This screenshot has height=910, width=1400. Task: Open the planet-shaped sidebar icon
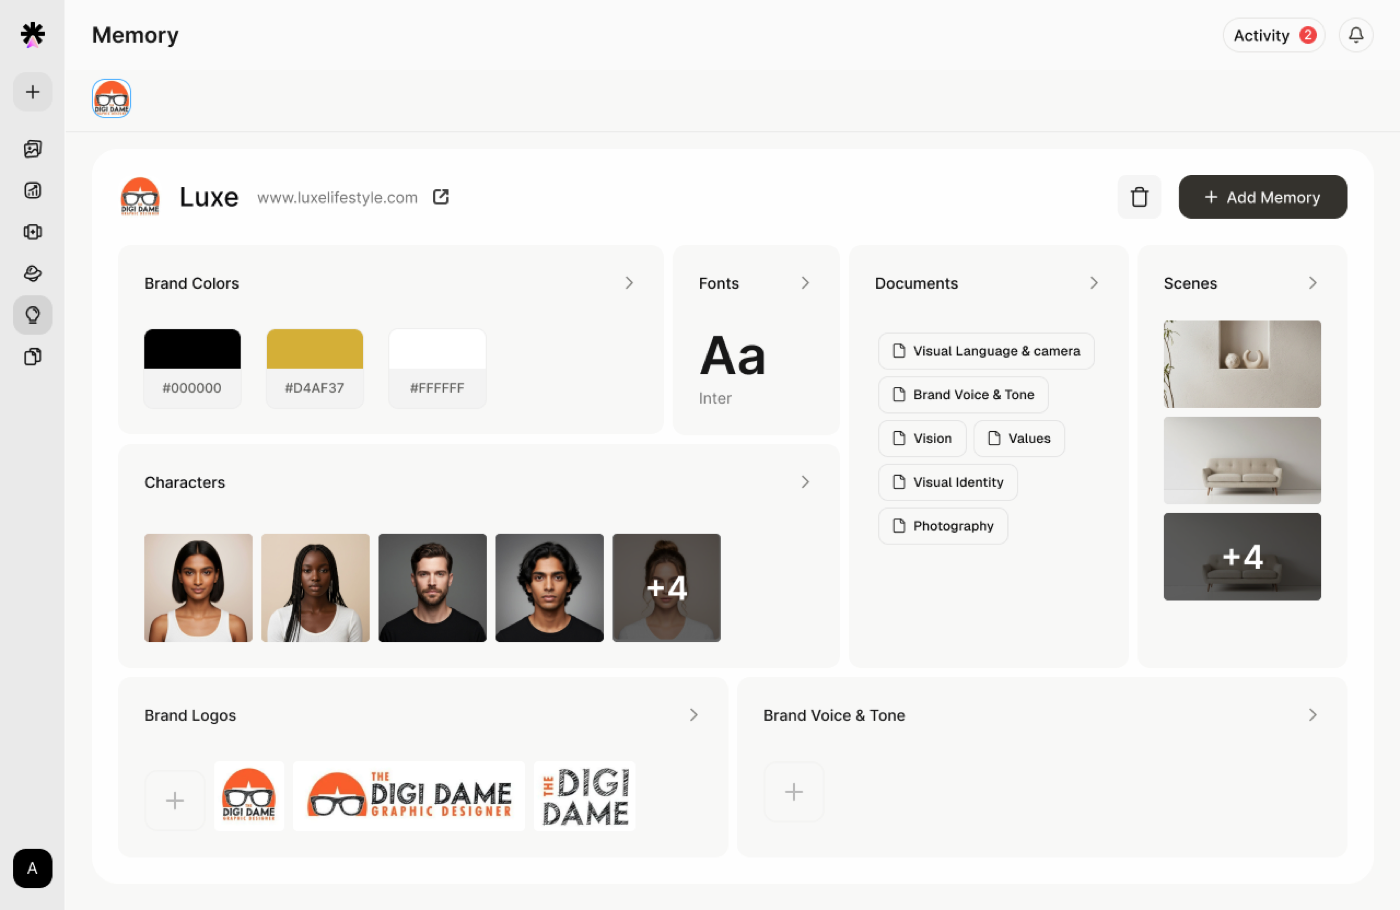coord(33,273)
